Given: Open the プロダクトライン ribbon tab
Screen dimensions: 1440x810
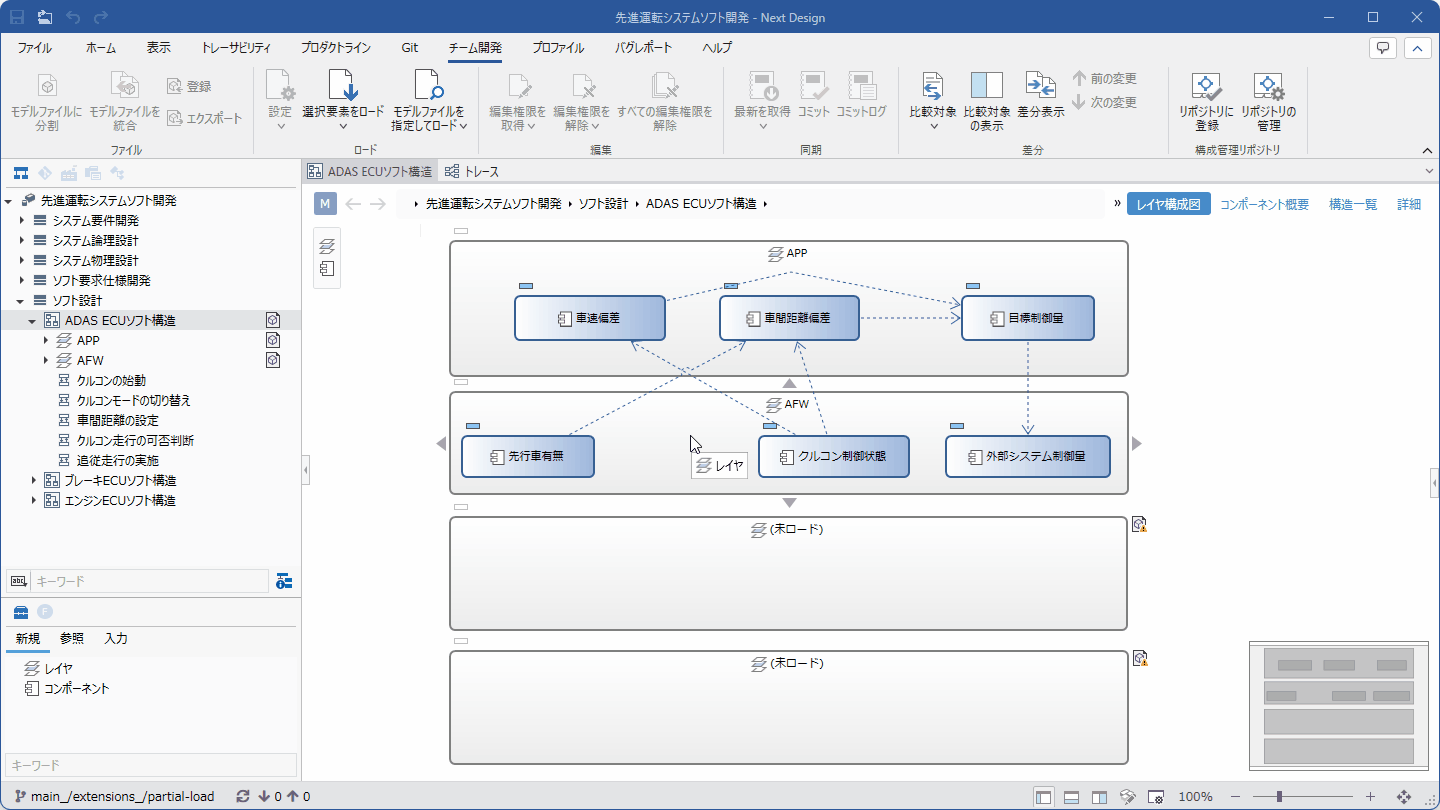Looking at the screenshot, I should [336, 48].
